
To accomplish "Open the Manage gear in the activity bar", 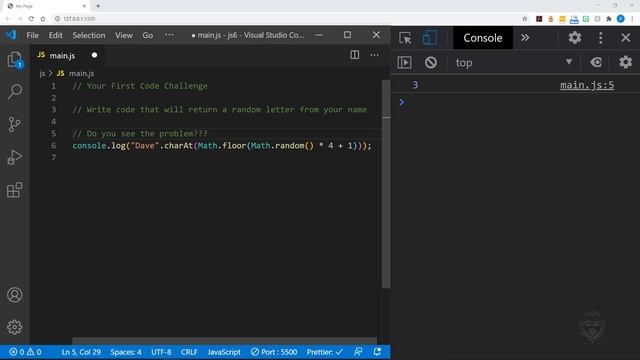I will [15, 327].
